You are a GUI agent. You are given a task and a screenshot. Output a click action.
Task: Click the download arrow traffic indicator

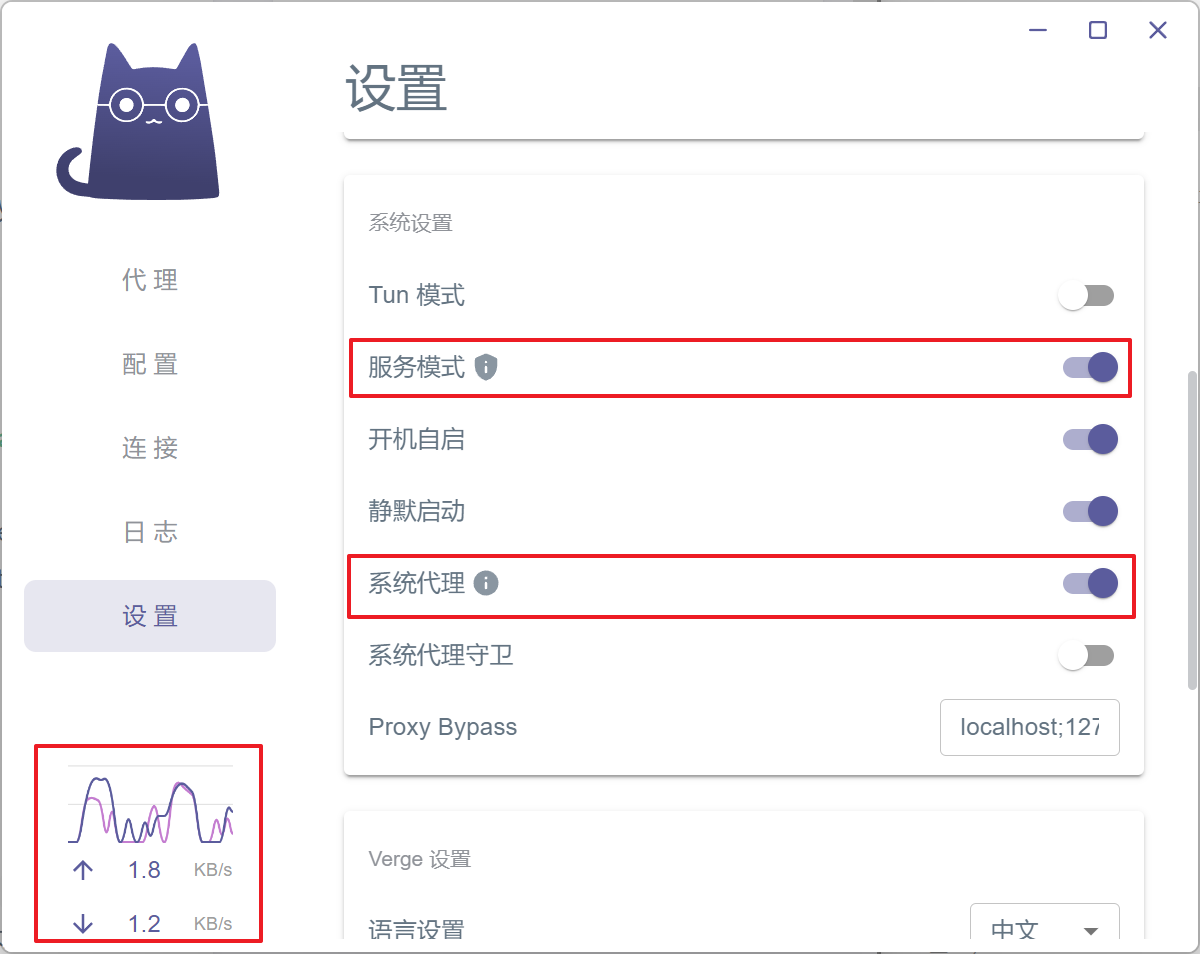82,923
